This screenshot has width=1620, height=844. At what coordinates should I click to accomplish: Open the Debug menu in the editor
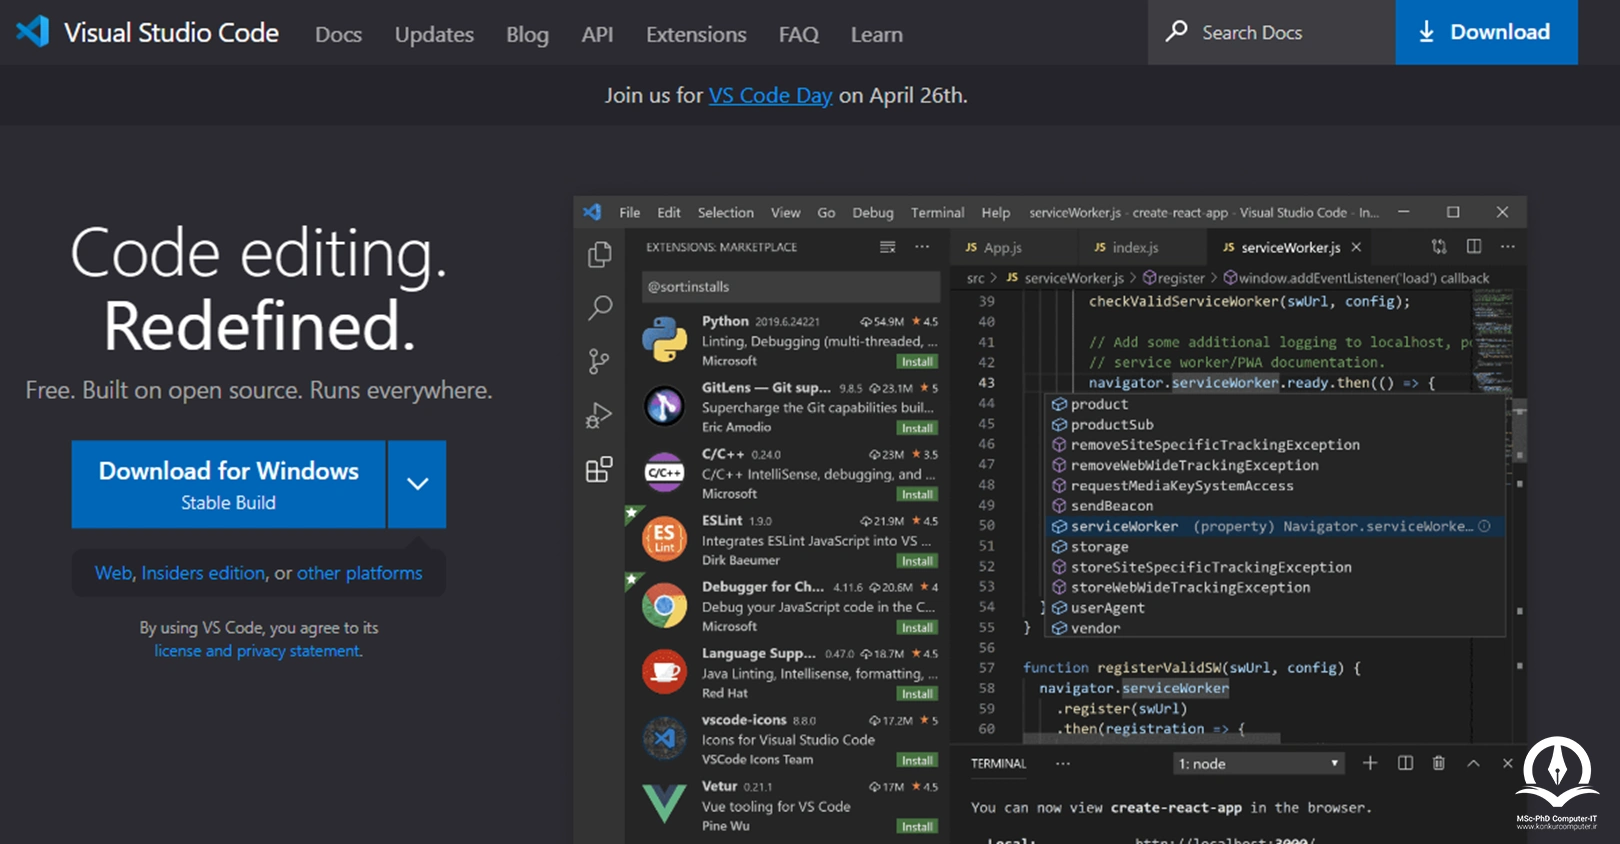(872, 212)
